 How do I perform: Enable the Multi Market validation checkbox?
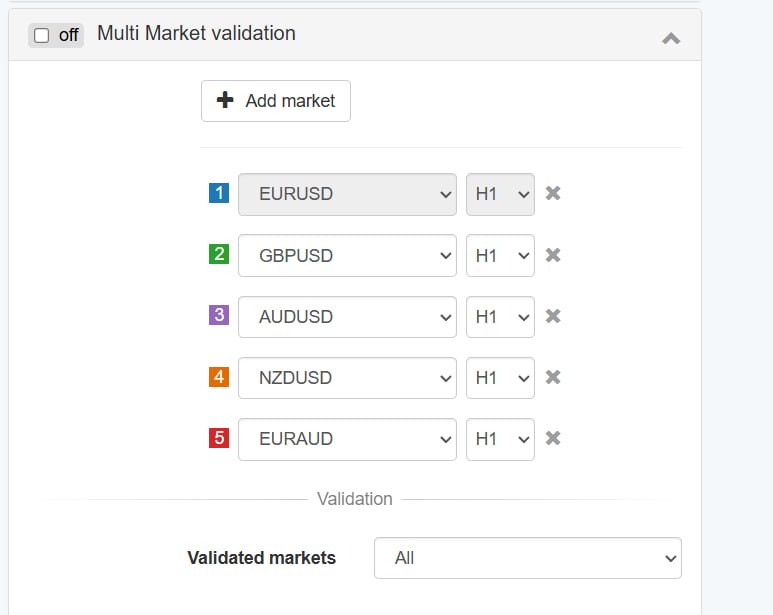pyautogui.click(x=41, y=35)
